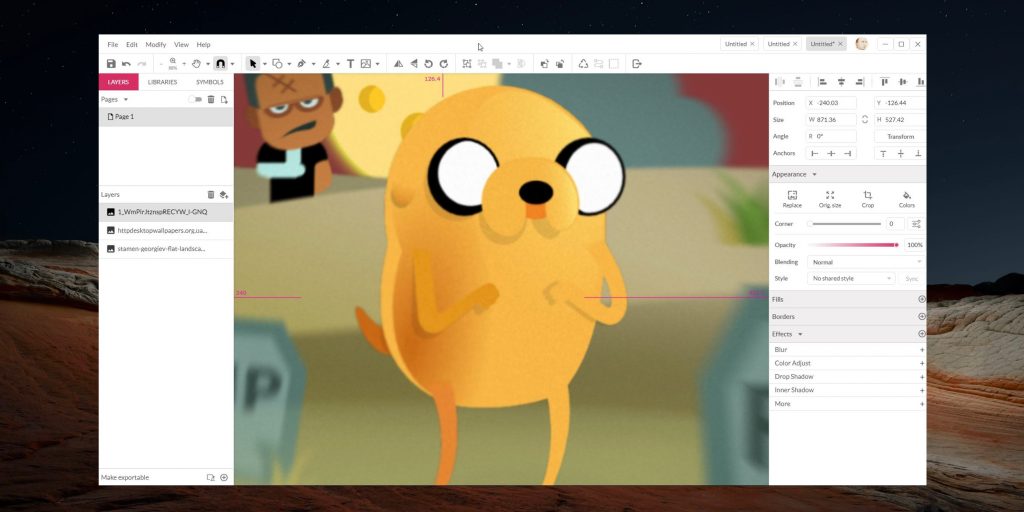Image resolution: width=1024 pixels, height=512 pixels.
Task: Toggle the size aspect ratio lock
Action: 865,120
